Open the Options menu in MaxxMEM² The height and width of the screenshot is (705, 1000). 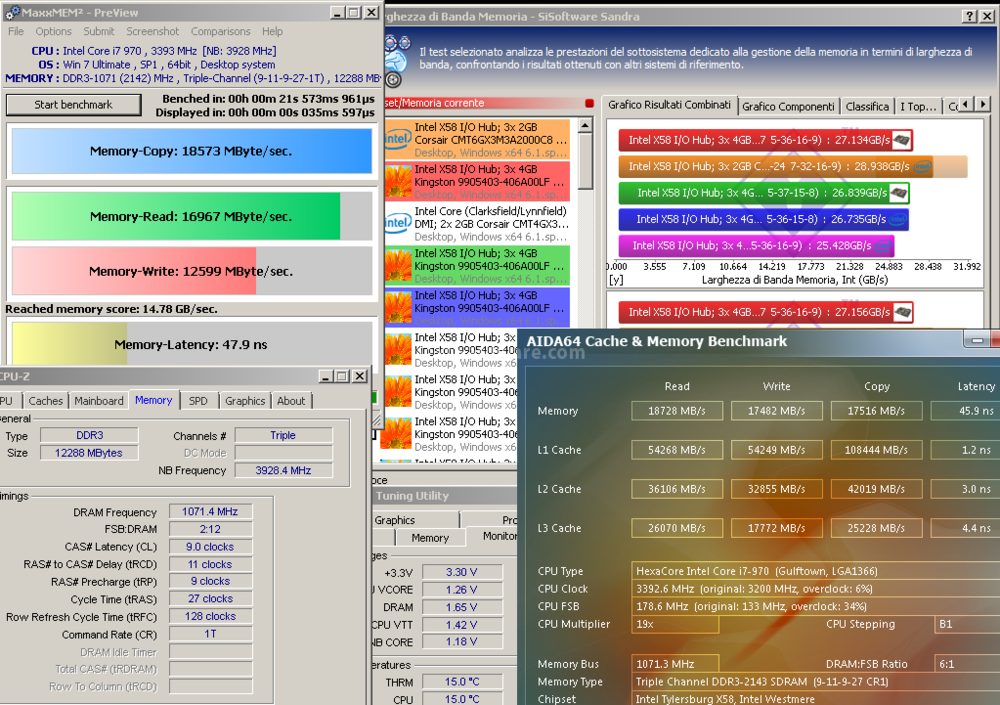pyautogui.click(x=54, y=31)
